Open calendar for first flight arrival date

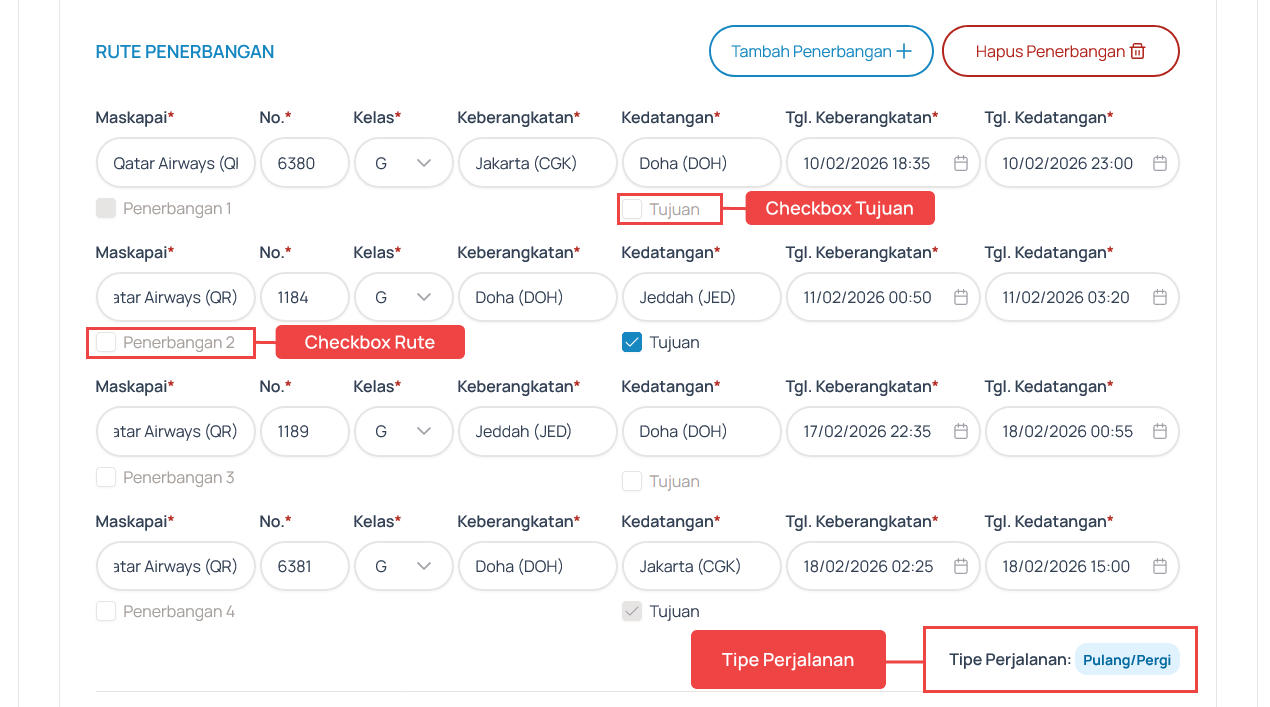1160,162
